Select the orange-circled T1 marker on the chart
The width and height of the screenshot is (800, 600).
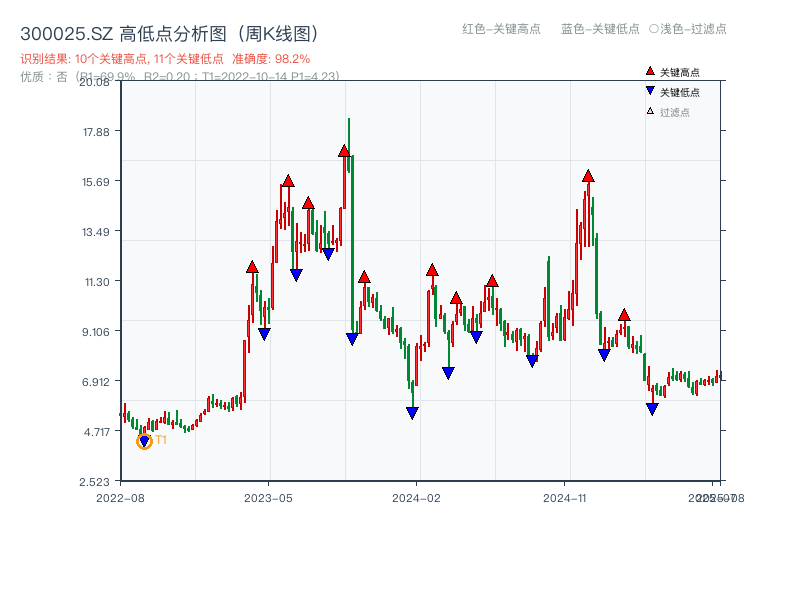point(143,440)
